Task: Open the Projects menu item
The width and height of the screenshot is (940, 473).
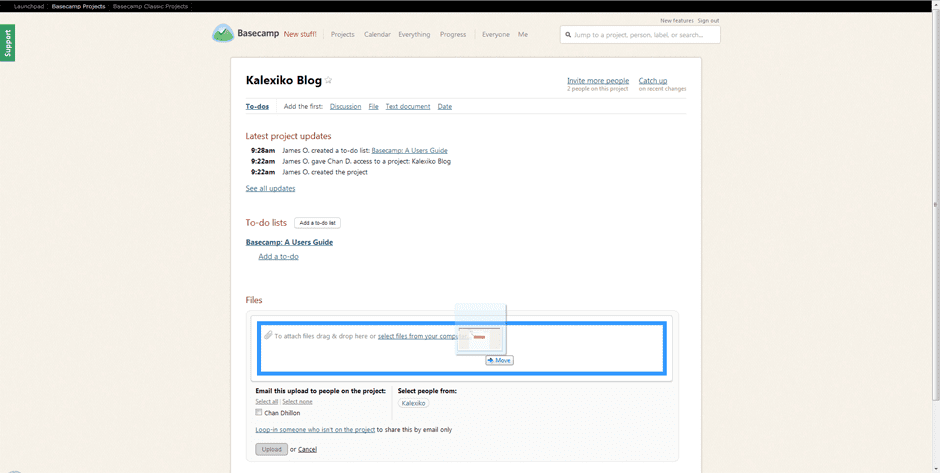Action: (x=342, y=35)
